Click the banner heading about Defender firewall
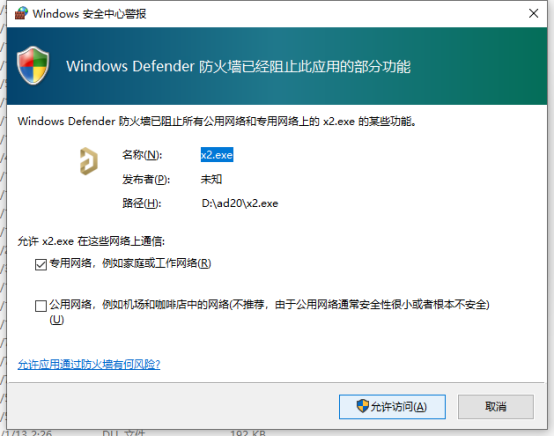The width and height of the screenshot is (554, 436). click(238, 66)
